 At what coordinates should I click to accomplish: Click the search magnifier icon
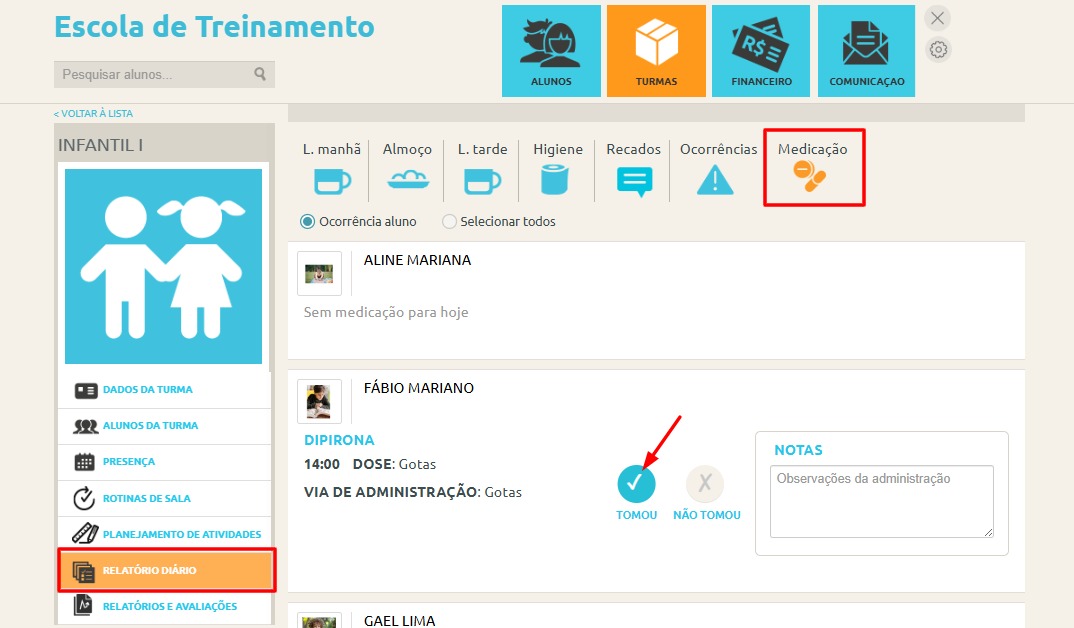[260, 73]
